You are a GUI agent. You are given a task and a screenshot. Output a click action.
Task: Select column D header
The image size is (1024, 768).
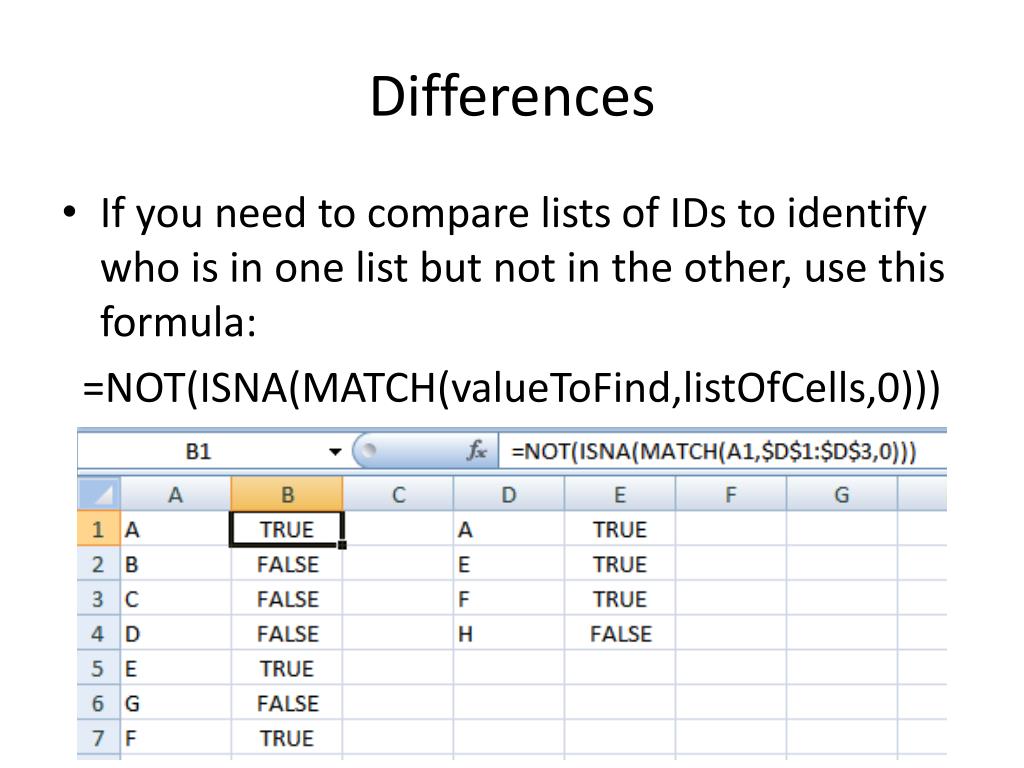[x=509, y=494]
